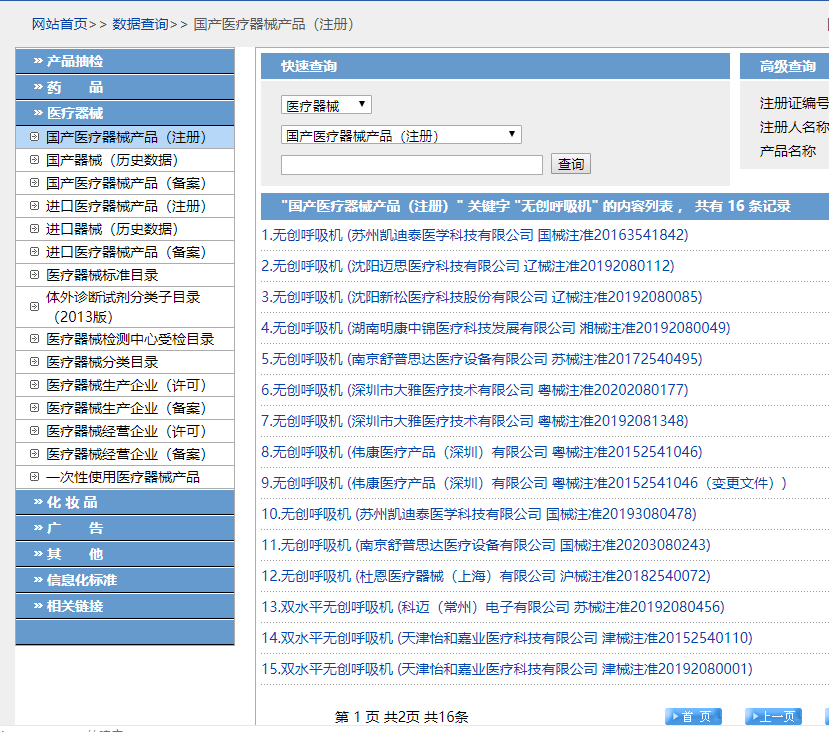The height and width of the screenshot is (732, 829).
Task: Click the icon beside 医疗器械分类目录
Action: pos(34,362)
